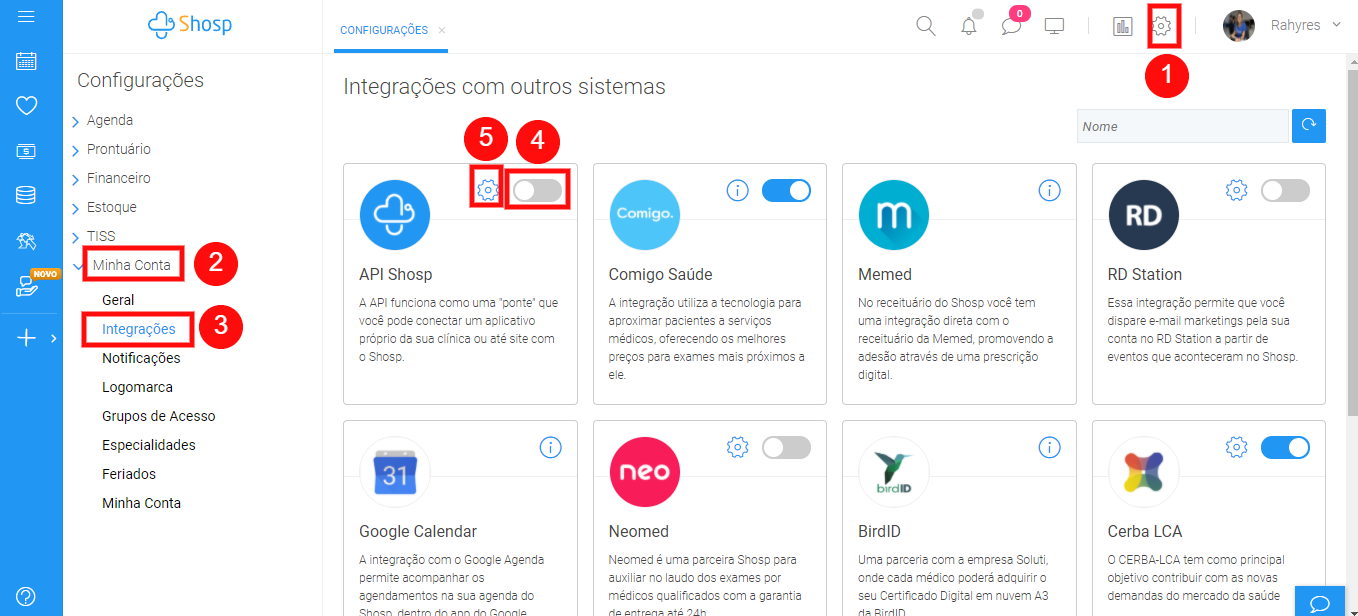Image resolution: width=1358 pixels, height=616 pixels.
Task: Open Cerba LCA settings gear
Action: pyautogui.click(x=1237, y=447)
